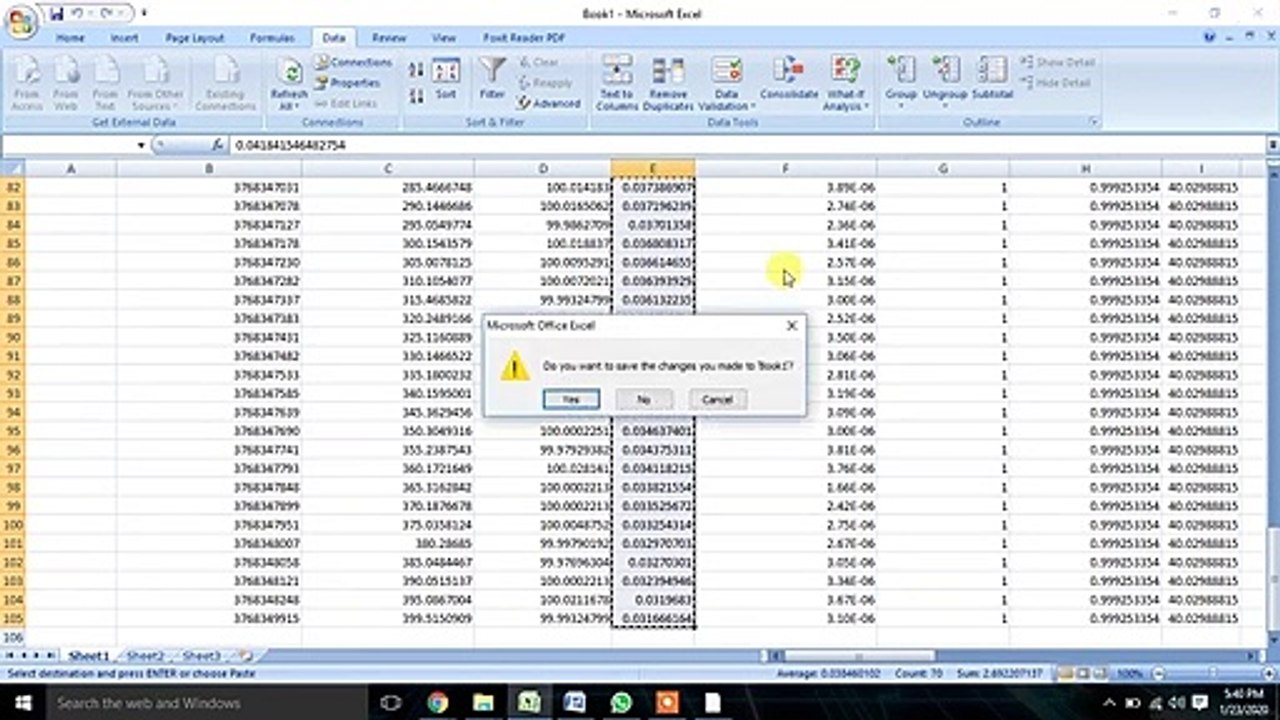Open File Explorer from the taskbar
1280x720 pixels.
(x=483, y=702)
